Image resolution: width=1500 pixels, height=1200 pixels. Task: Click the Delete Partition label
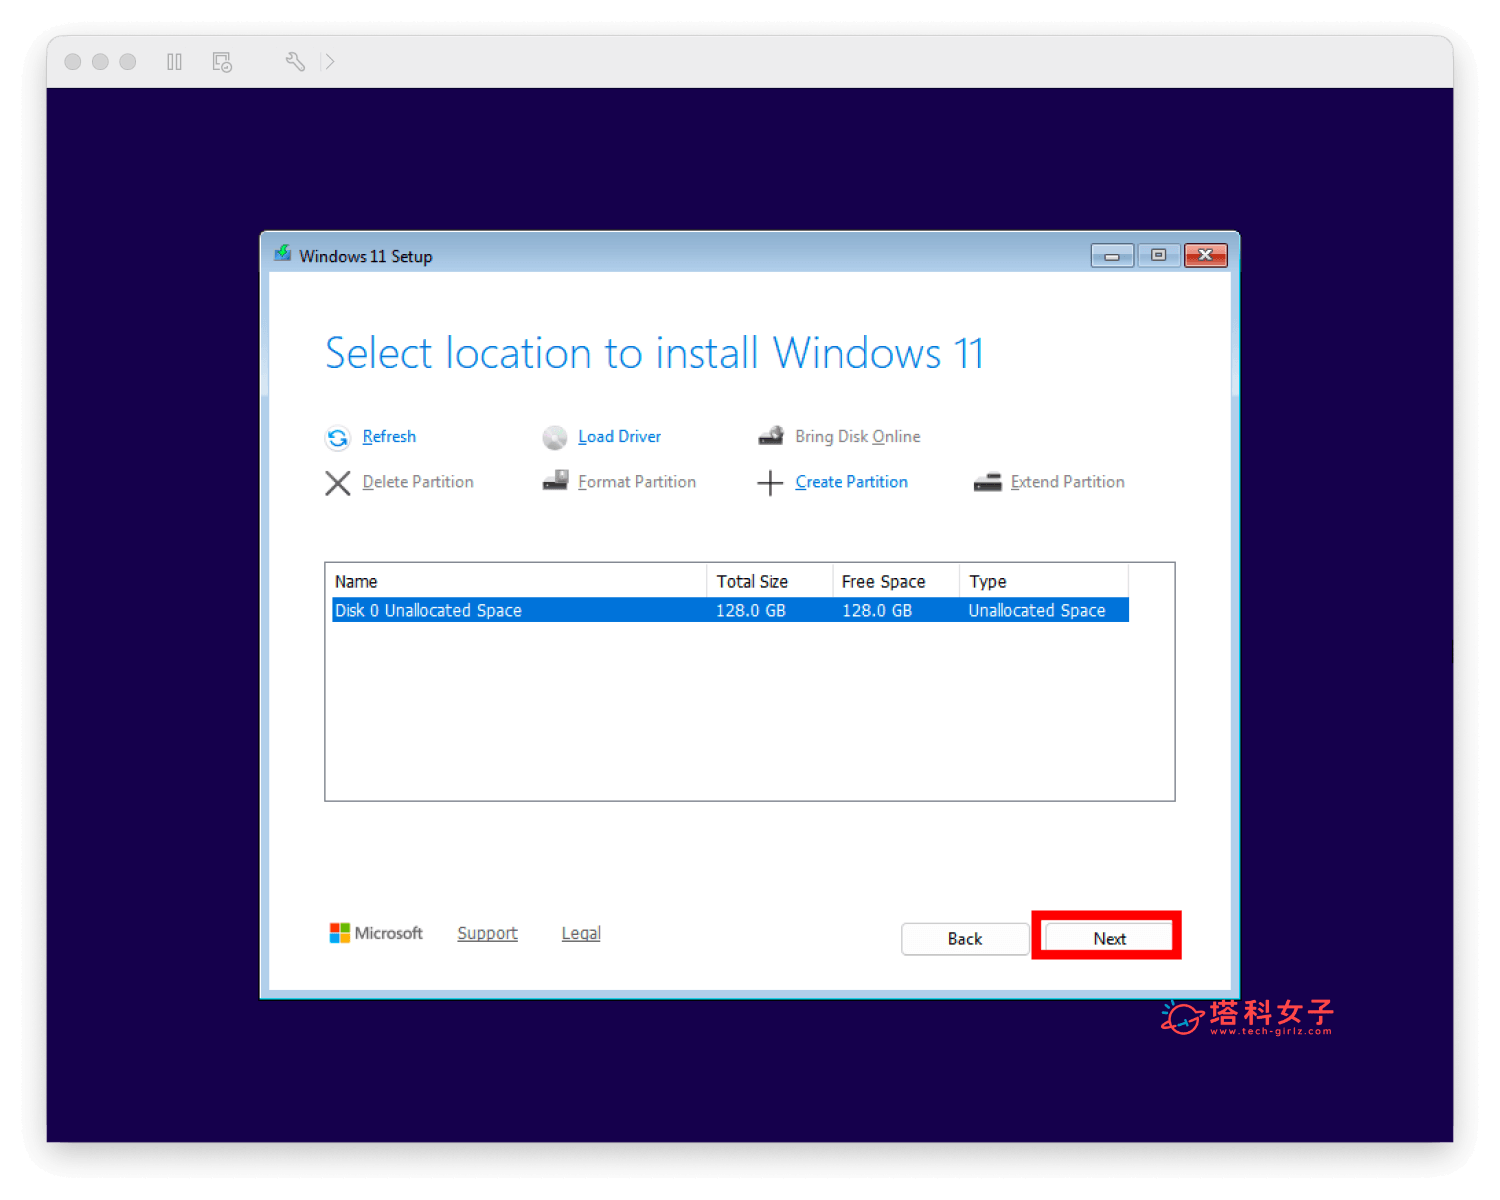click(418, 482)
